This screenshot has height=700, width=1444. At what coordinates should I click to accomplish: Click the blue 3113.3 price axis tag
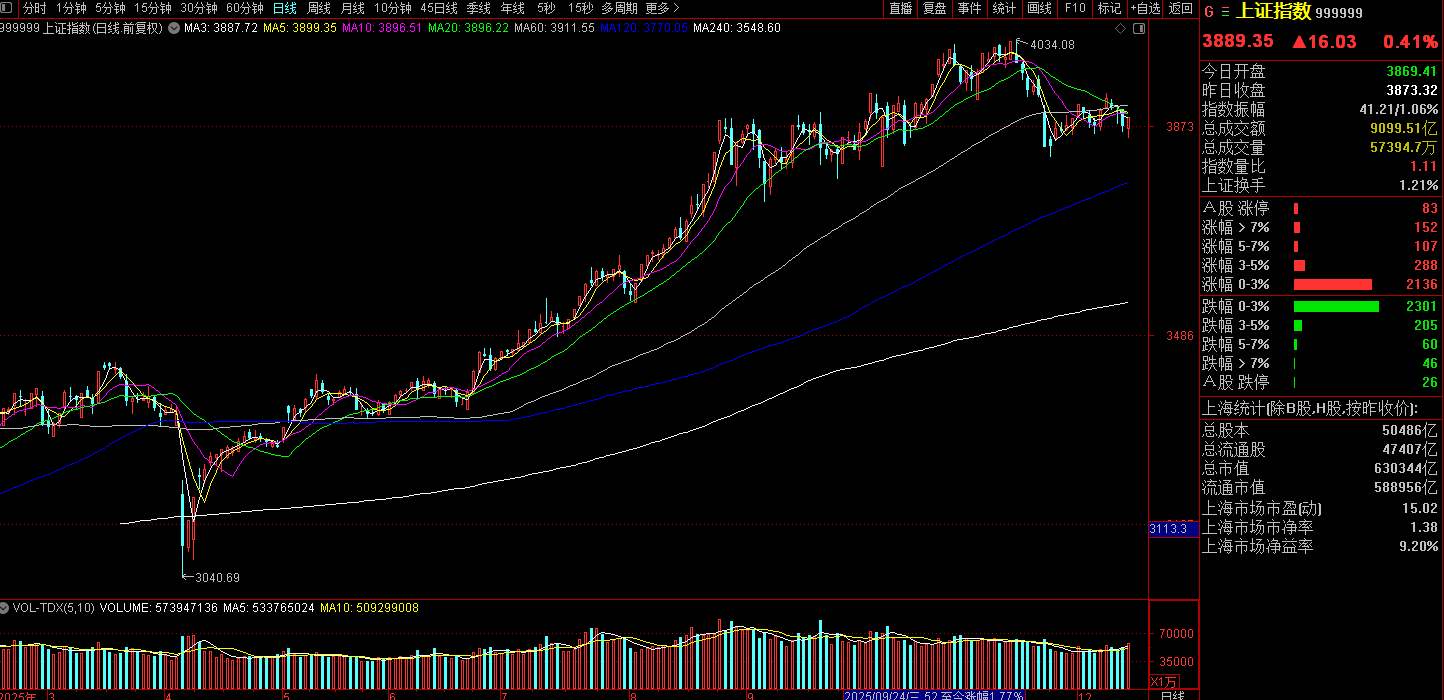point(1173,528)
